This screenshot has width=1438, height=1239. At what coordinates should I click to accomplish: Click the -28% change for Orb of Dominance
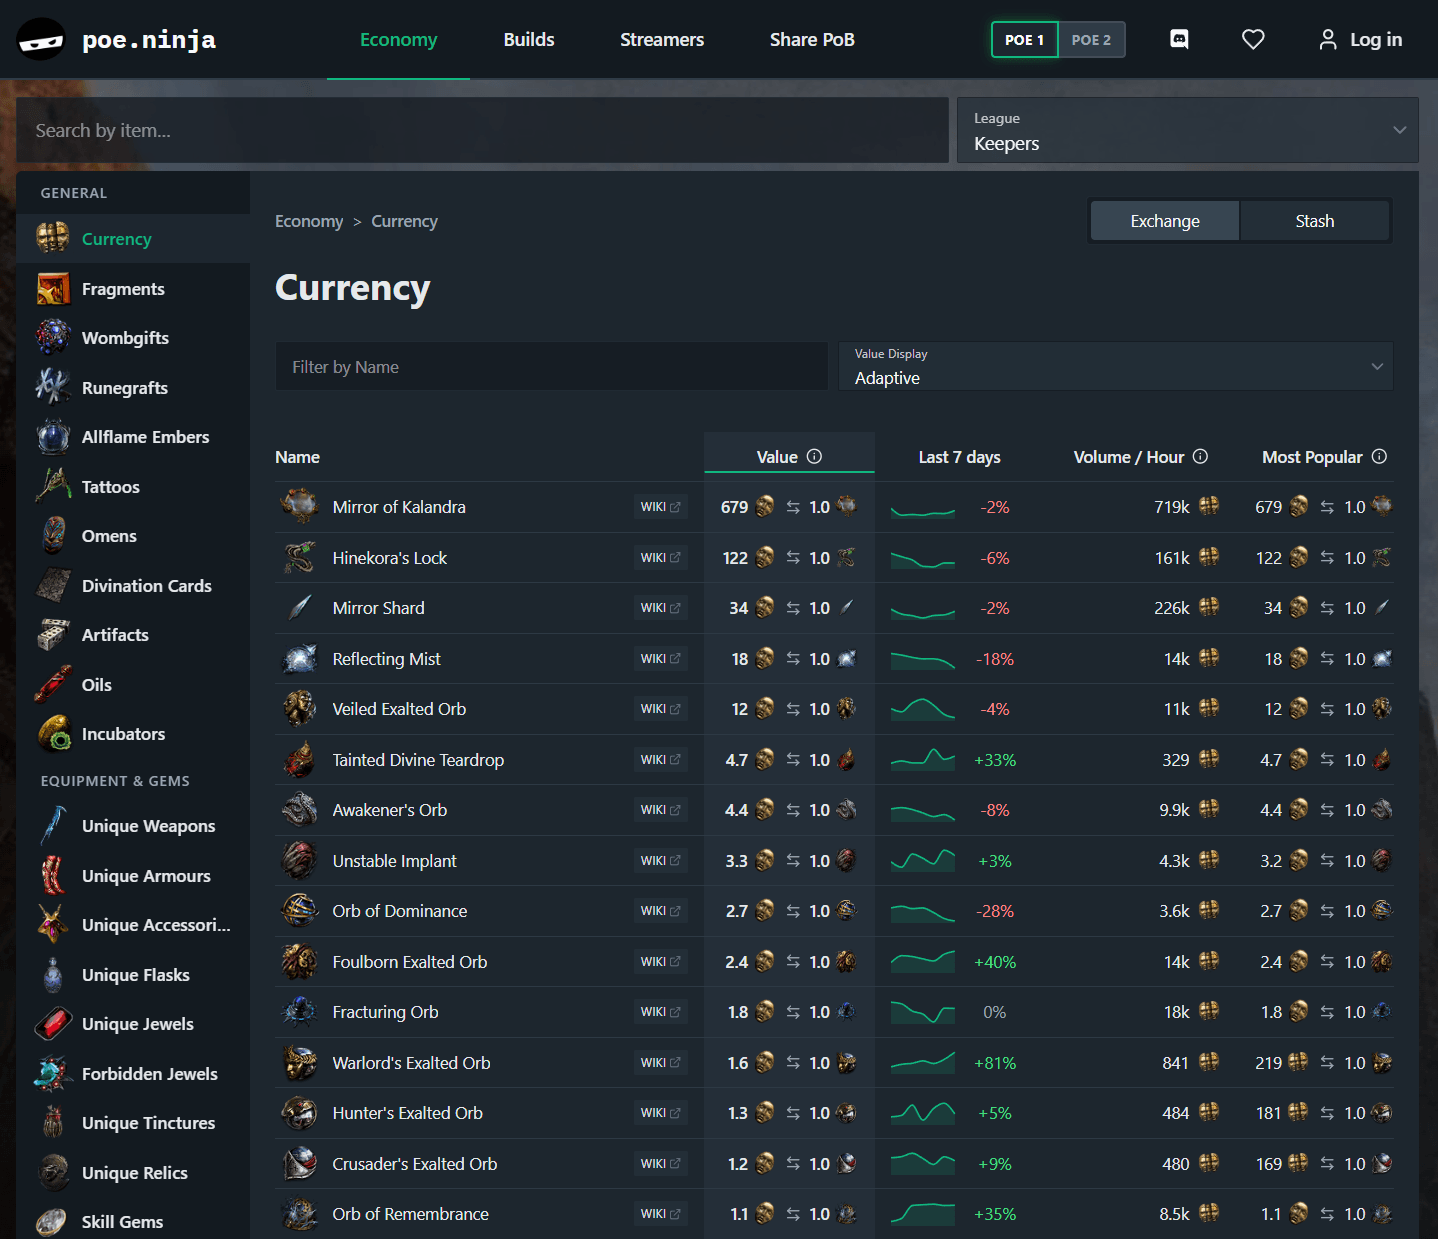pyautogui.click(x=995, y=911)
